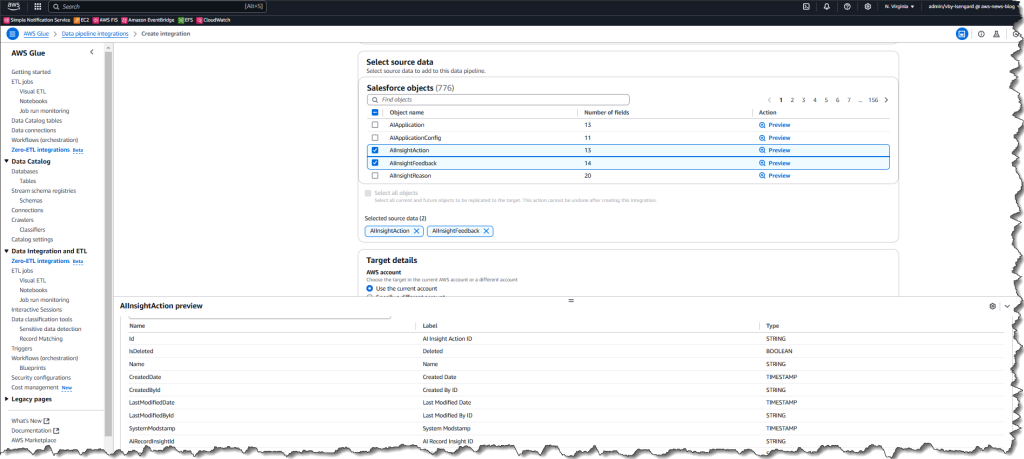Preview the AIApplicationConfig object
Viewport: 1024px width, 459px height.
(775, 138)
